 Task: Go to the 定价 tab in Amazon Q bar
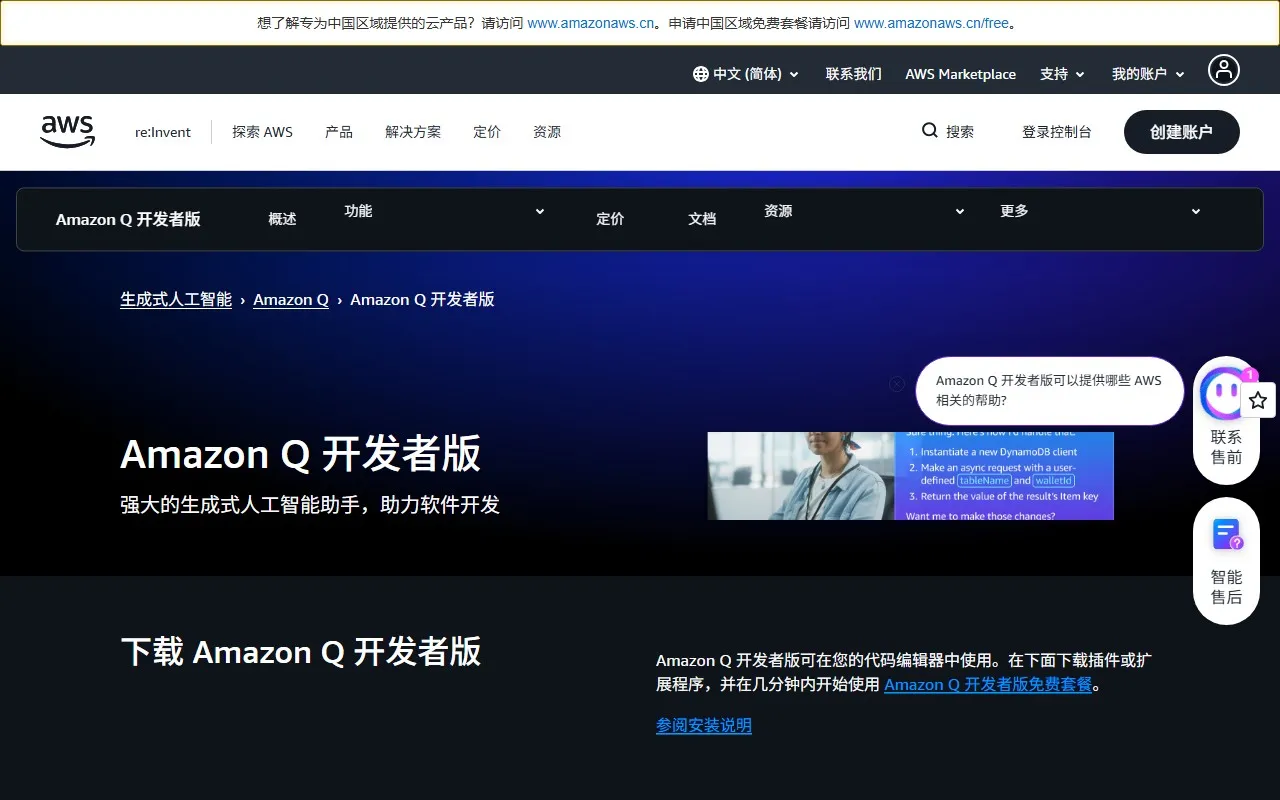[610, 219]
